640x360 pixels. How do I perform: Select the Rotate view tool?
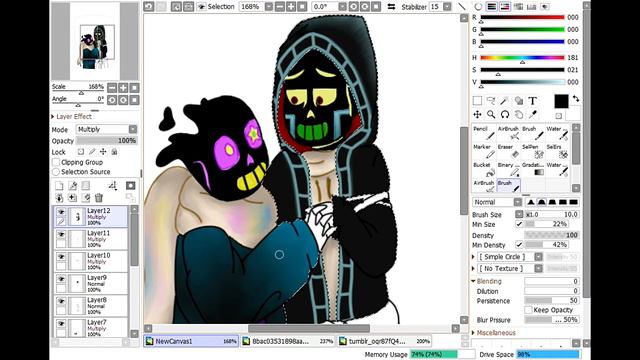click(505, 114)
